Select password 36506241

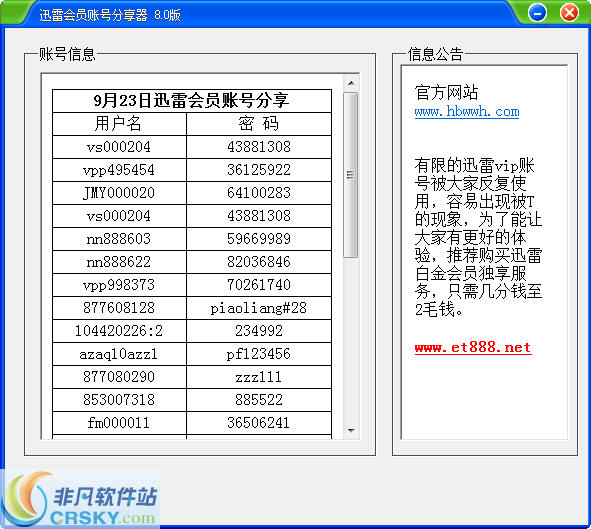click(259, 423)
